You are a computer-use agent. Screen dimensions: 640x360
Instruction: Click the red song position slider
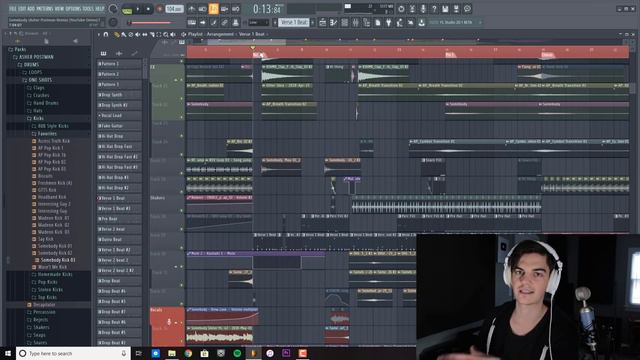(152, 23)
